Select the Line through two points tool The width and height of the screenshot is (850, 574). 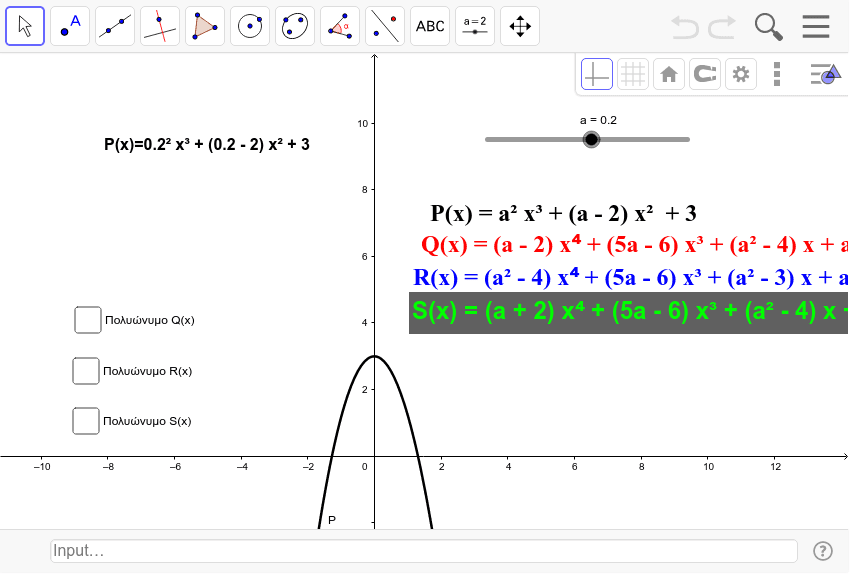(x=115, y=26)
